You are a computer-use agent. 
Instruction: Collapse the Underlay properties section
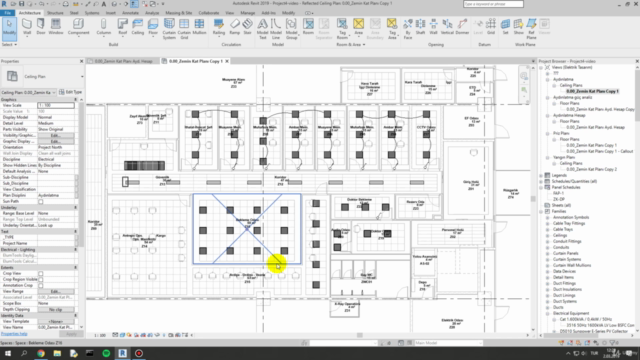[x=75, y=208]
